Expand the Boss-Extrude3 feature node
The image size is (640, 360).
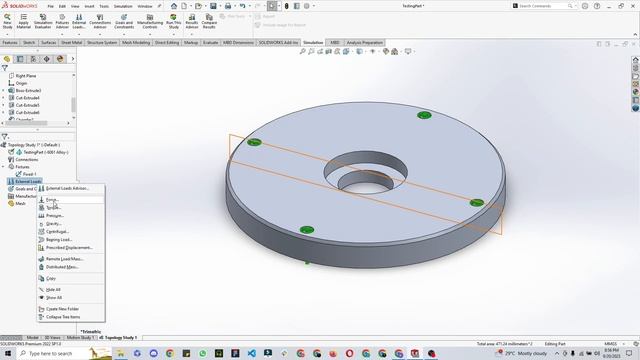(4, 91)
